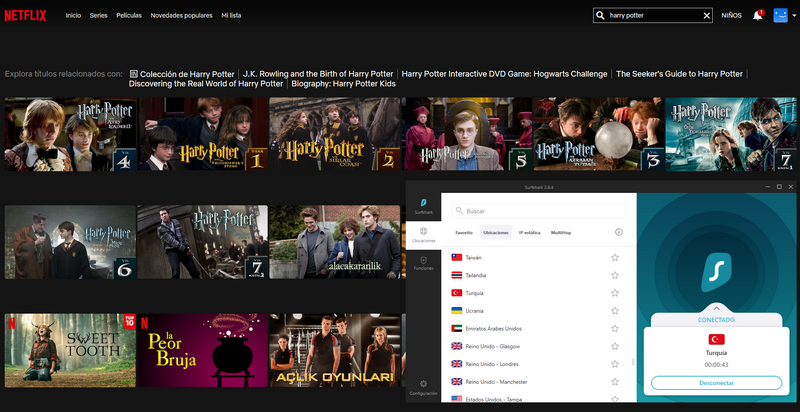Switch to the Ubicaciones tab
The width and height of the screenshot is (800, 412).
pos(496,233)
